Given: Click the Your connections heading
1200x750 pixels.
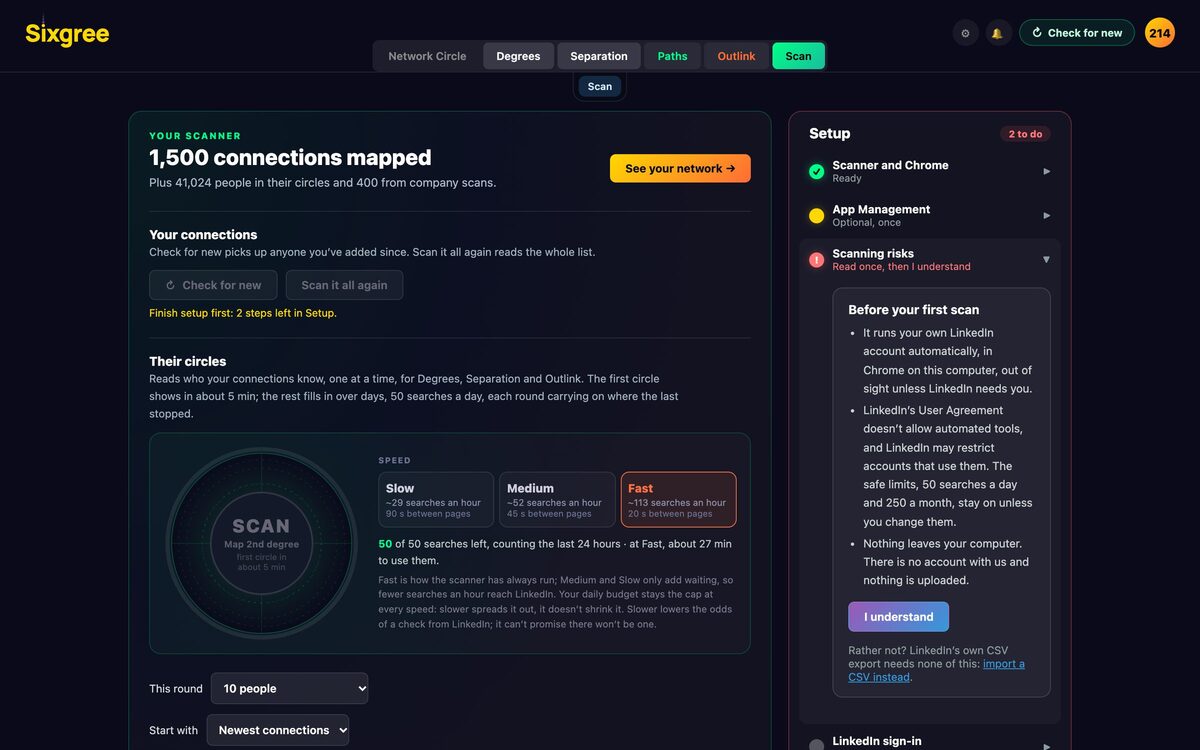Looking at the screenshot, I should pyautogui.click(x=203, y=235).
